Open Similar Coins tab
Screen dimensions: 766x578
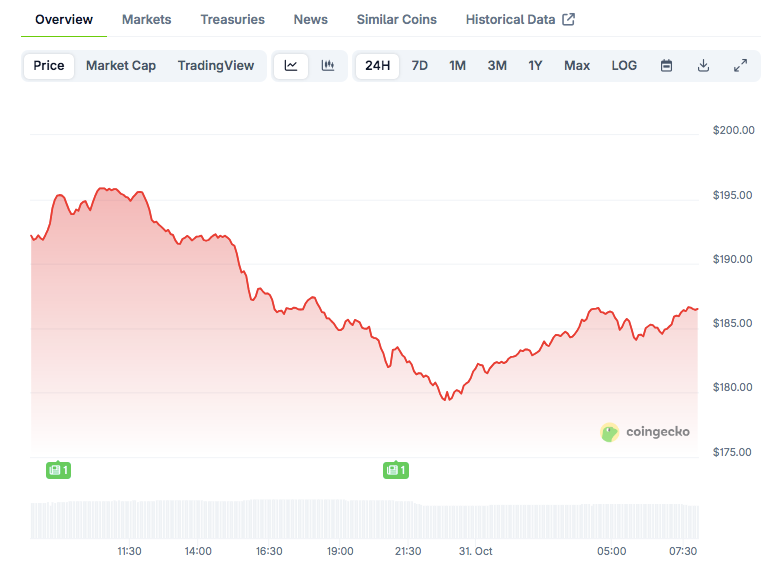point(396,19)
